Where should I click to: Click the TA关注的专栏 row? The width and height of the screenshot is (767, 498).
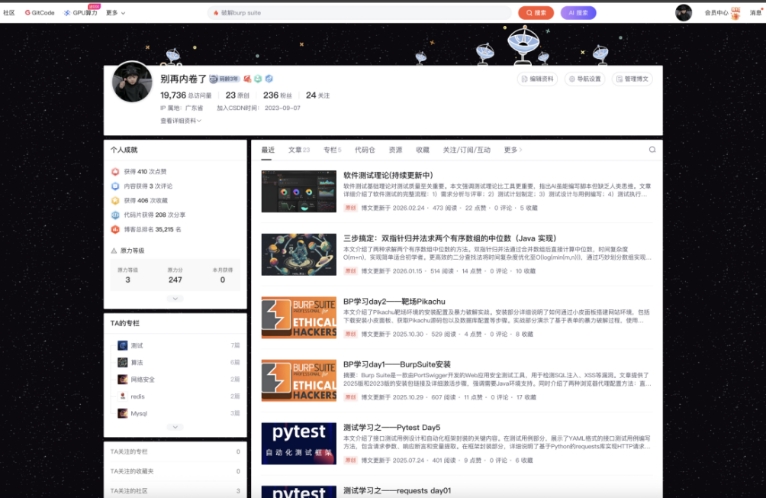[x=175, y=452]
